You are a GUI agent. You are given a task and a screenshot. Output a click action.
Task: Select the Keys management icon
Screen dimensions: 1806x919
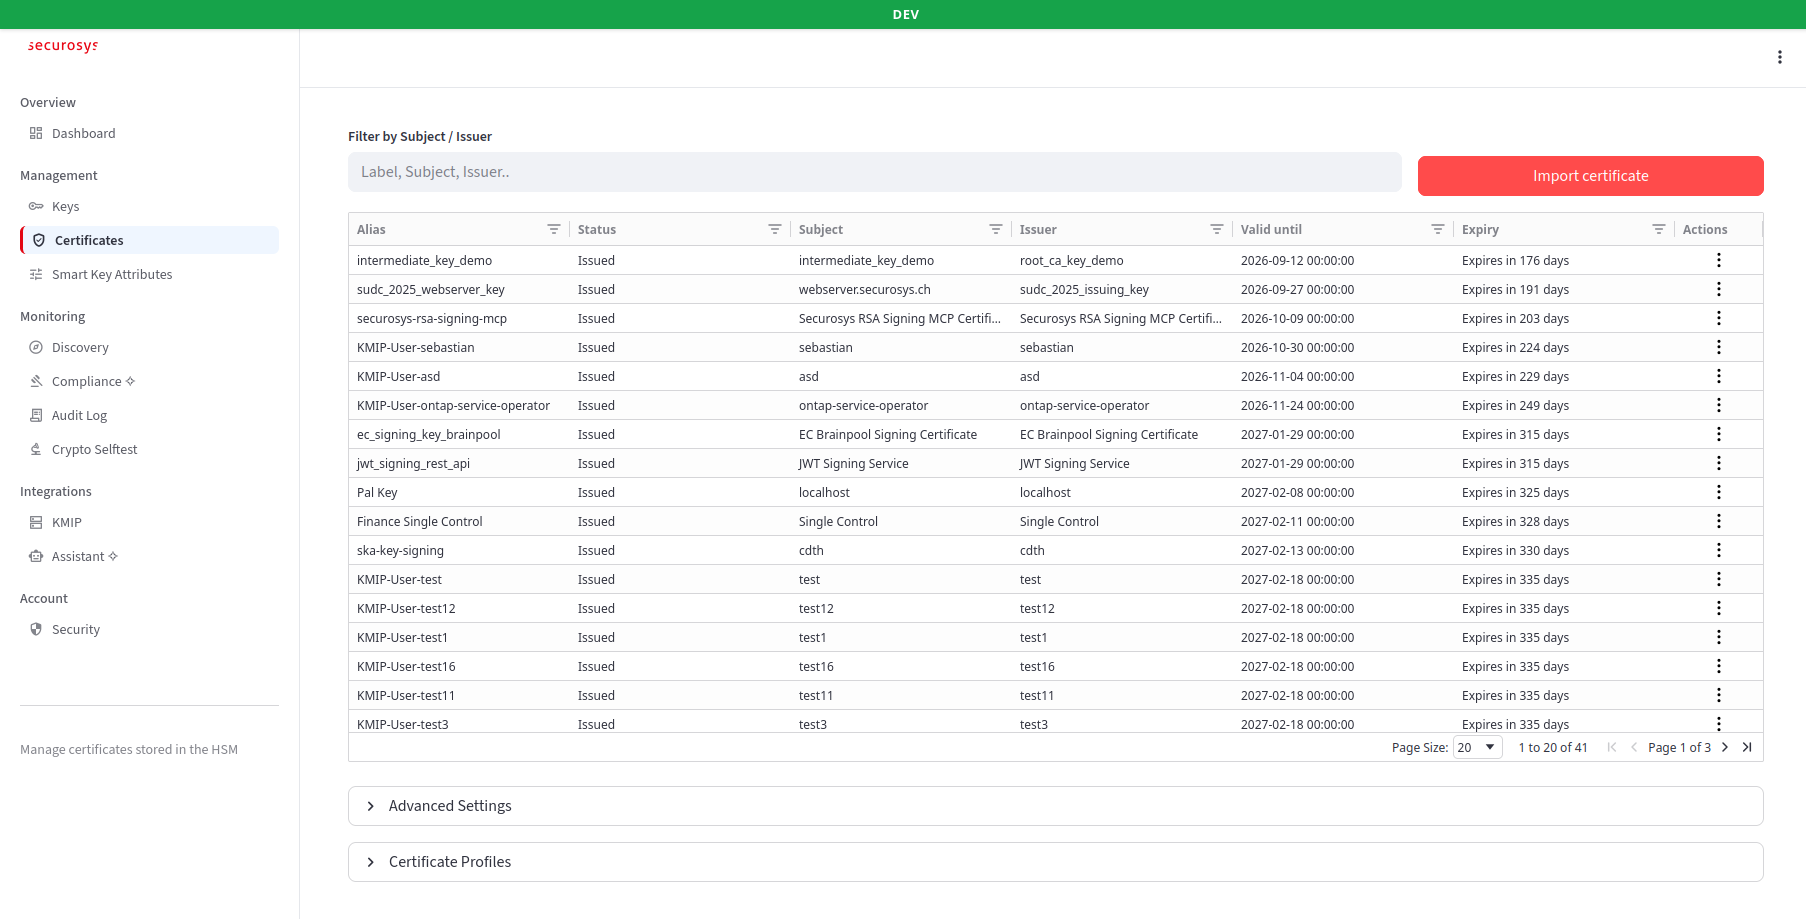coord(37,206)
